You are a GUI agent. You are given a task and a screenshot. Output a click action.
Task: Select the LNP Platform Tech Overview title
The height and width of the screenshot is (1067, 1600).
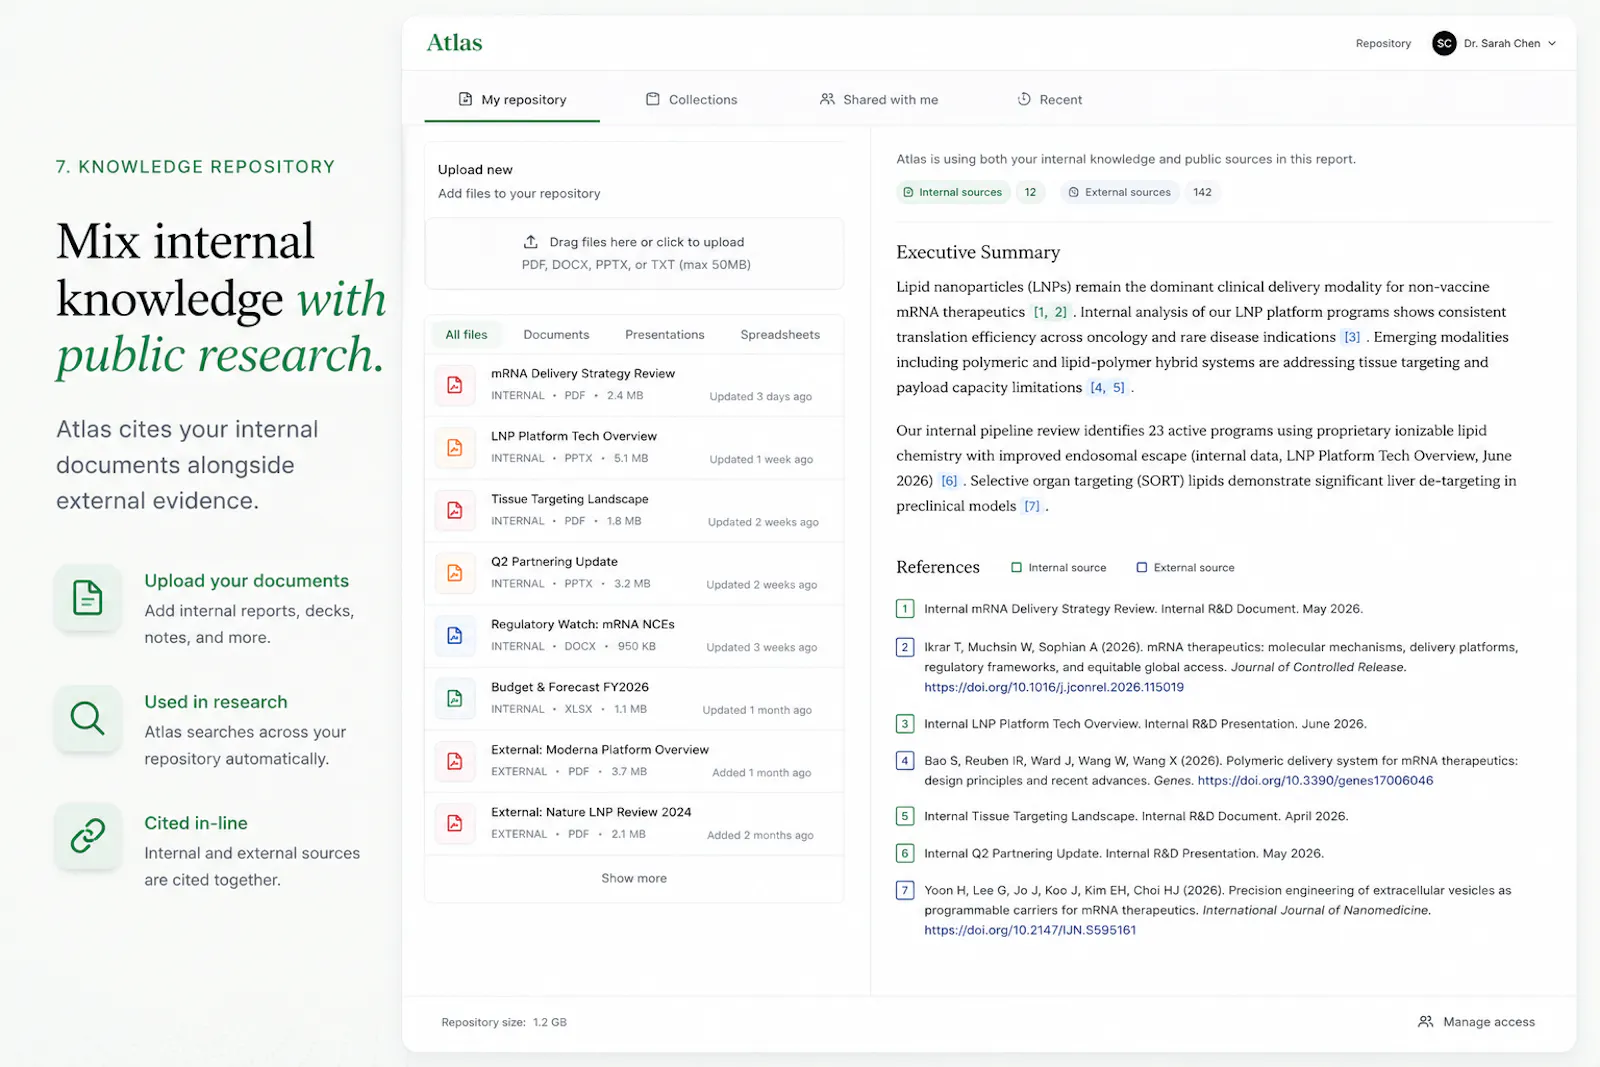(x=574, y=437)
